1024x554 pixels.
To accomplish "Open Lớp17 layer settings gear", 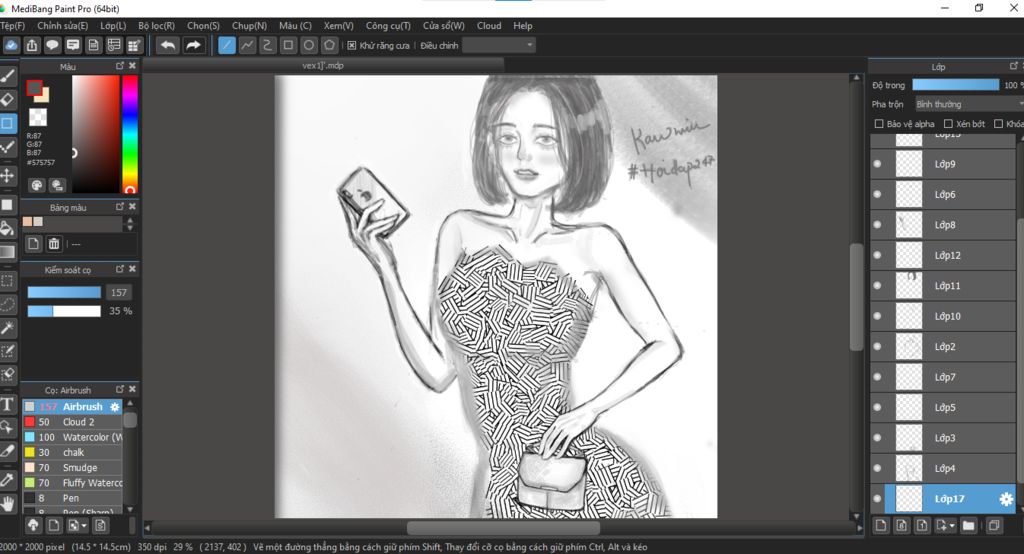I will [1006, 499].
